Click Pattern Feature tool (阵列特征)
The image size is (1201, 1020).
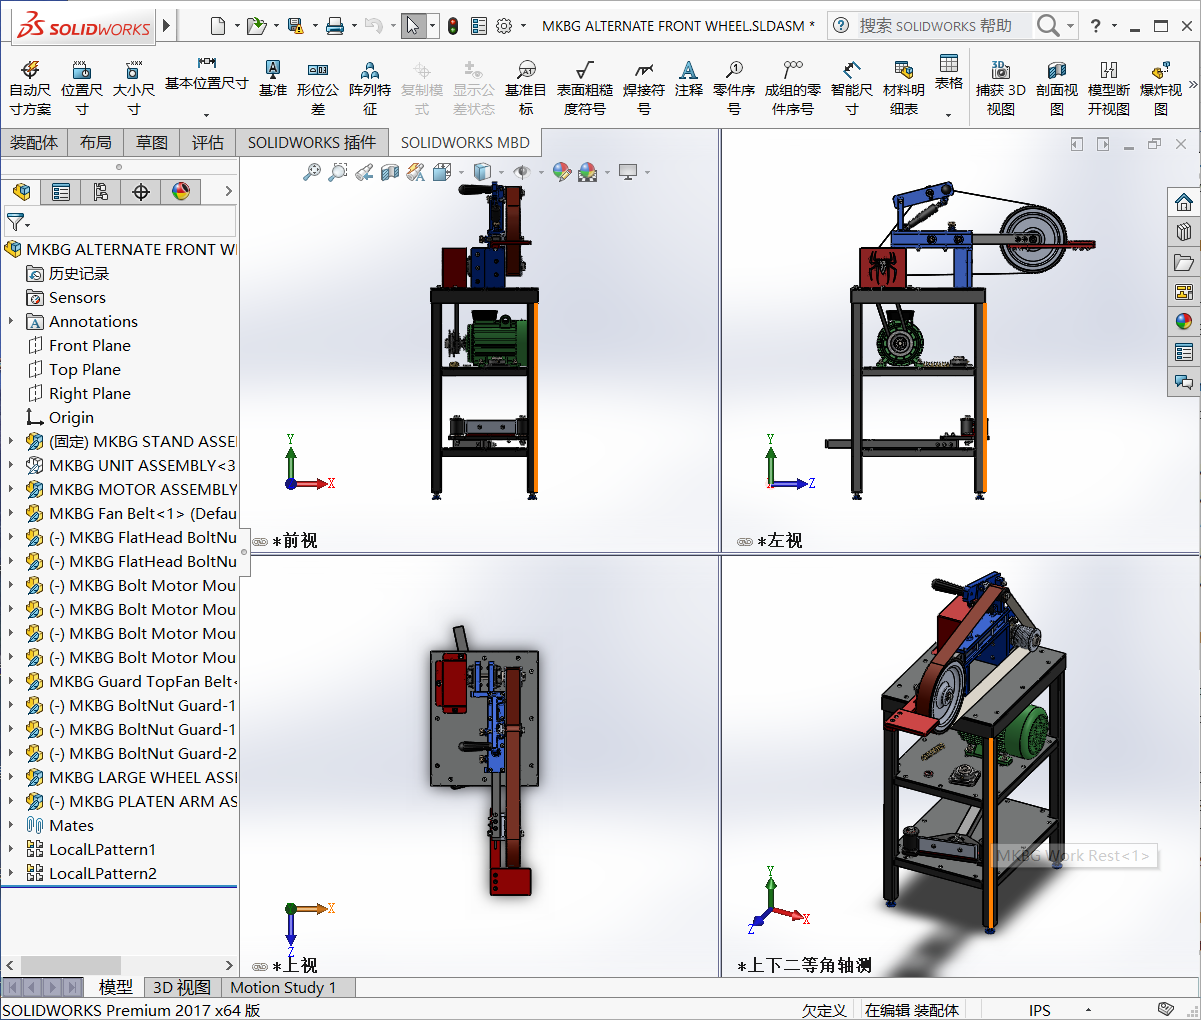(x=370, y=87)
